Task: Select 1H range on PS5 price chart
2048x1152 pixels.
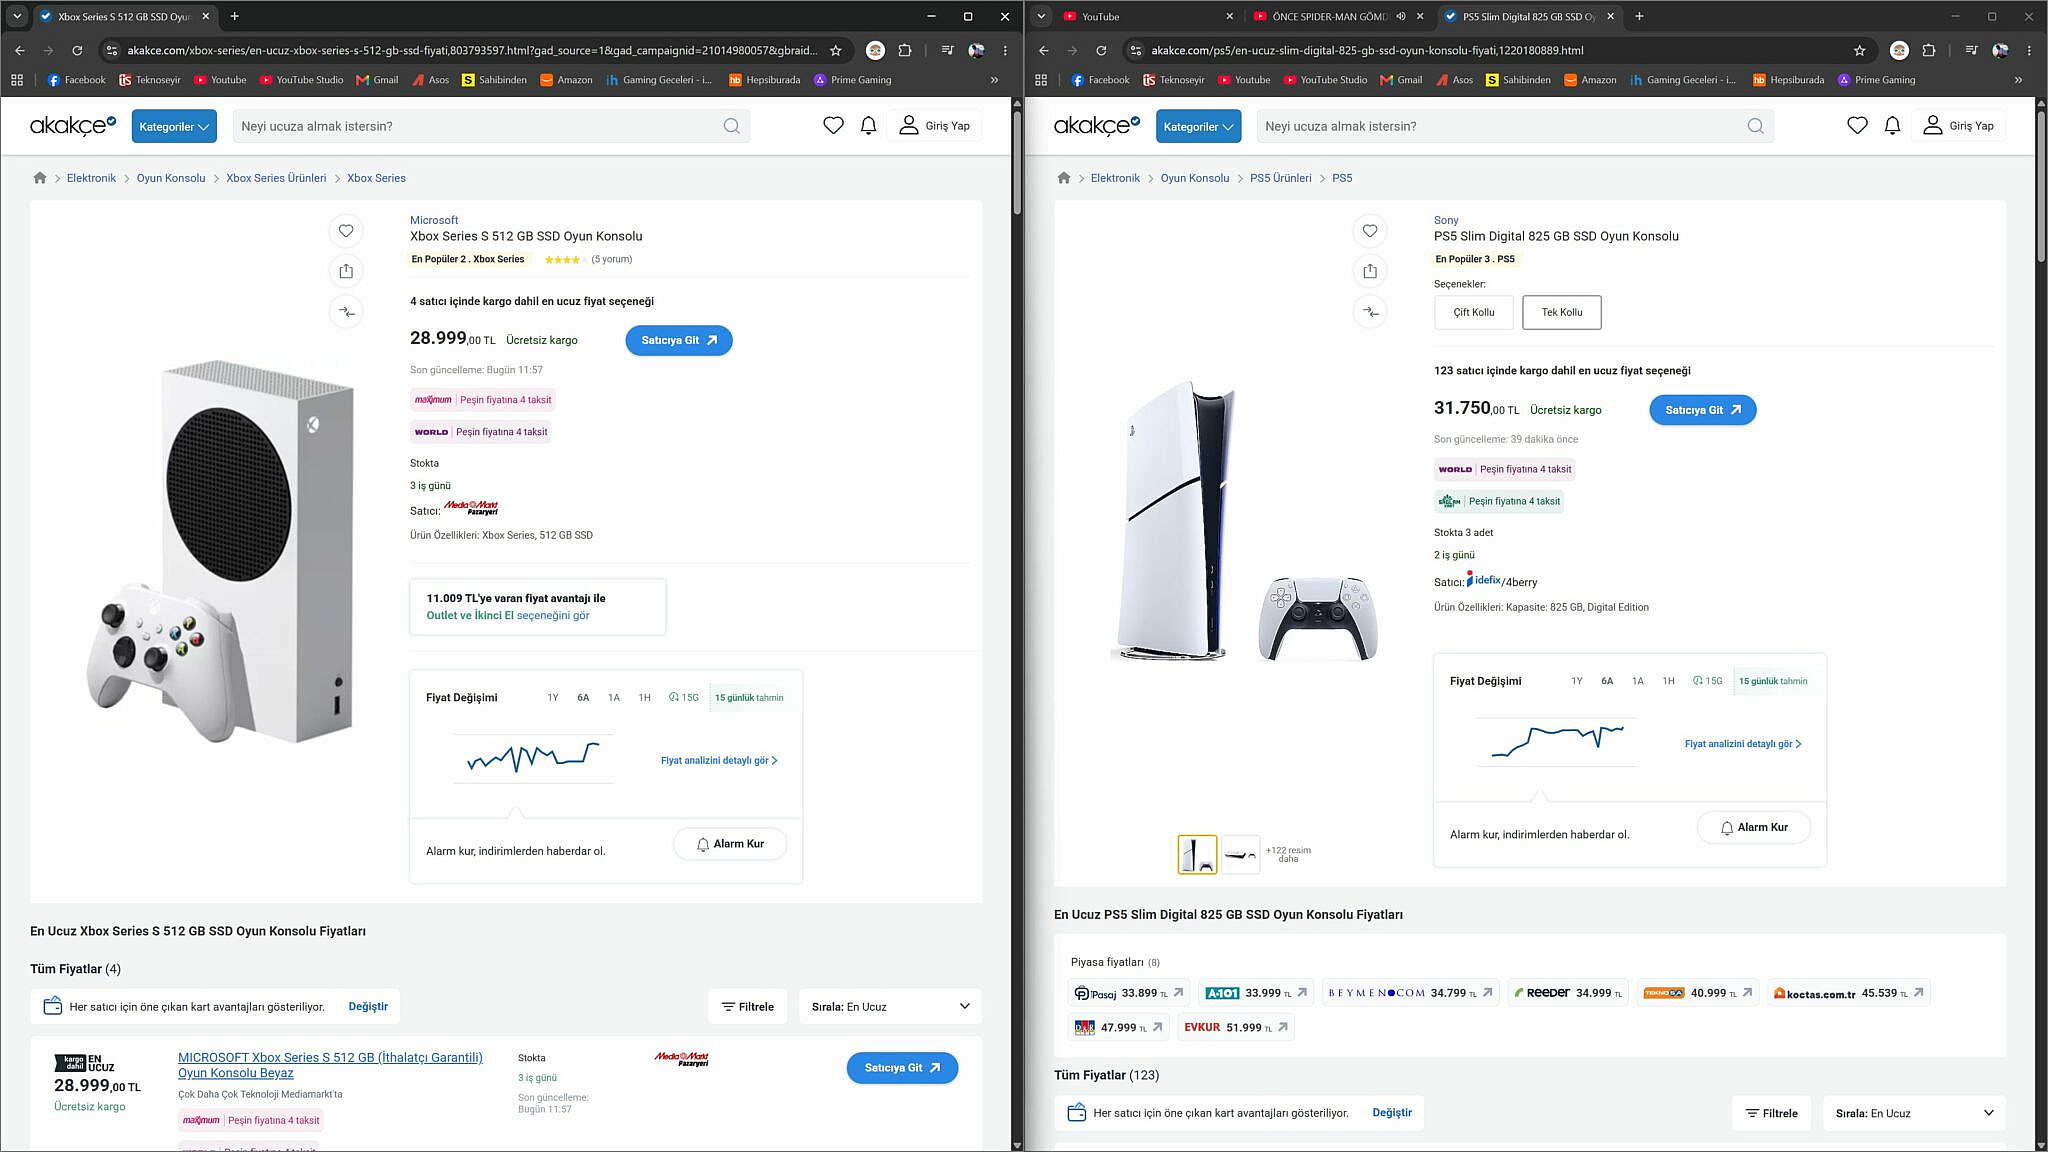Action: (x=1668, y=681)
